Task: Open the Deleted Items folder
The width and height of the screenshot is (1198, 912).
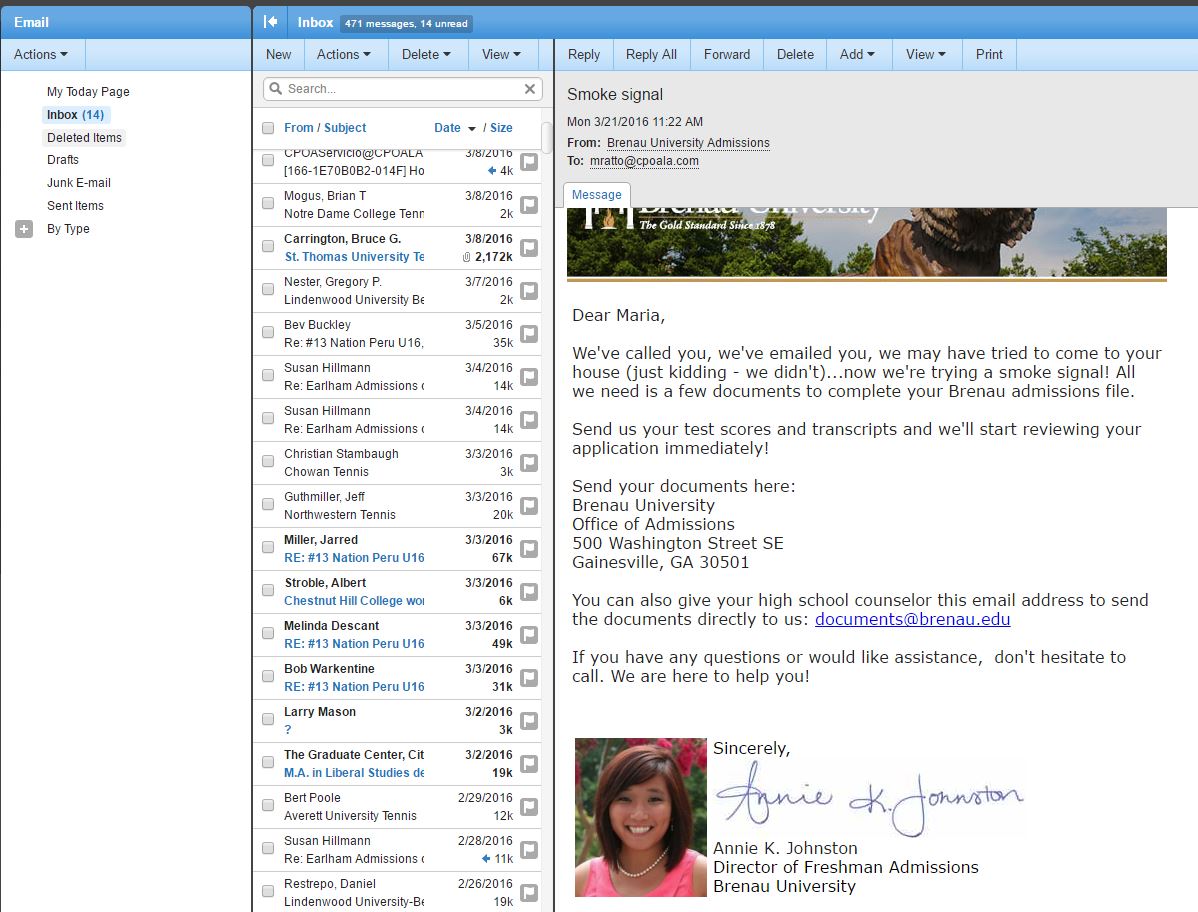Action: [84, 137]
